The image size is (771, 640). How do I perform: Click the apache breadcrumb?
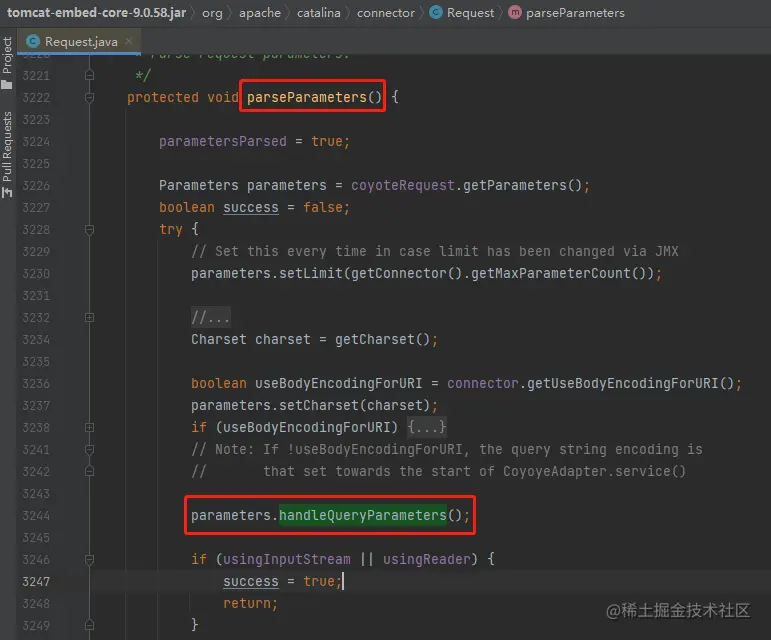[x=260, y=13]
